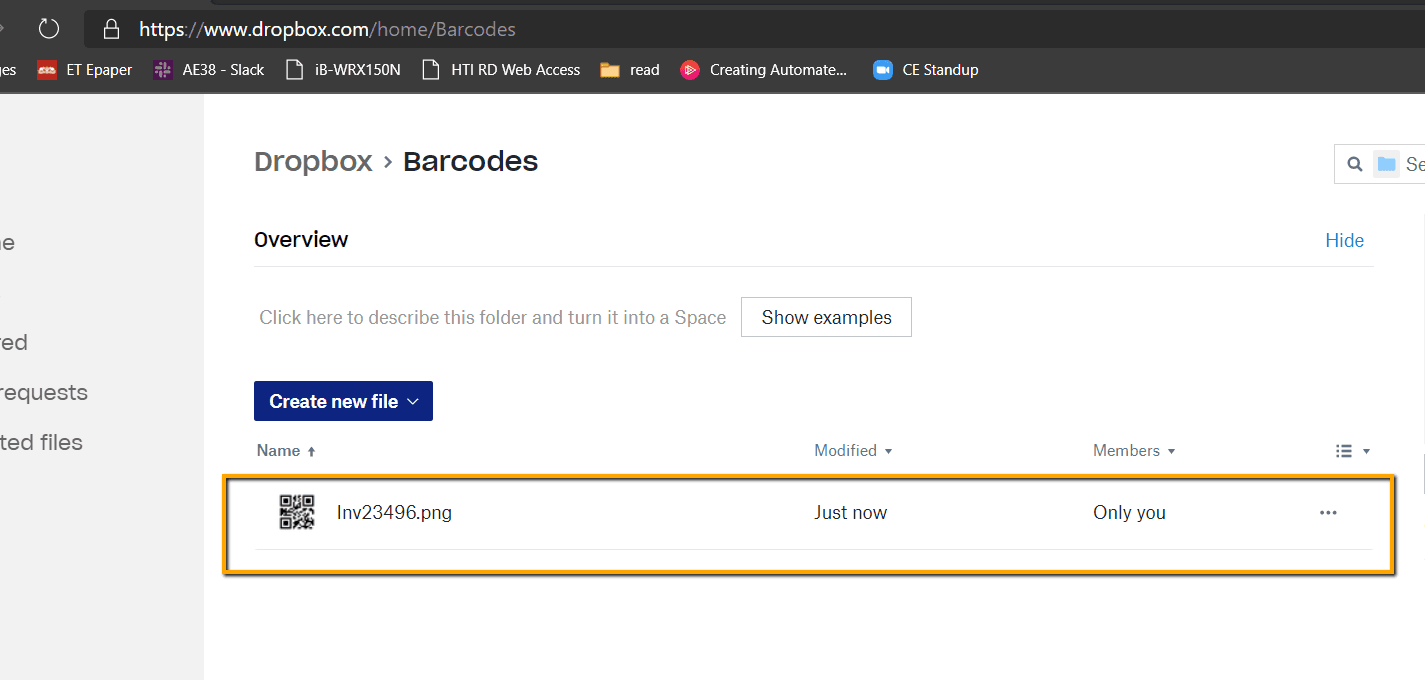Viewport: 1425px width, 680px height.
Task: Hide the Overview section
Action: click(x=1344, y=240)
